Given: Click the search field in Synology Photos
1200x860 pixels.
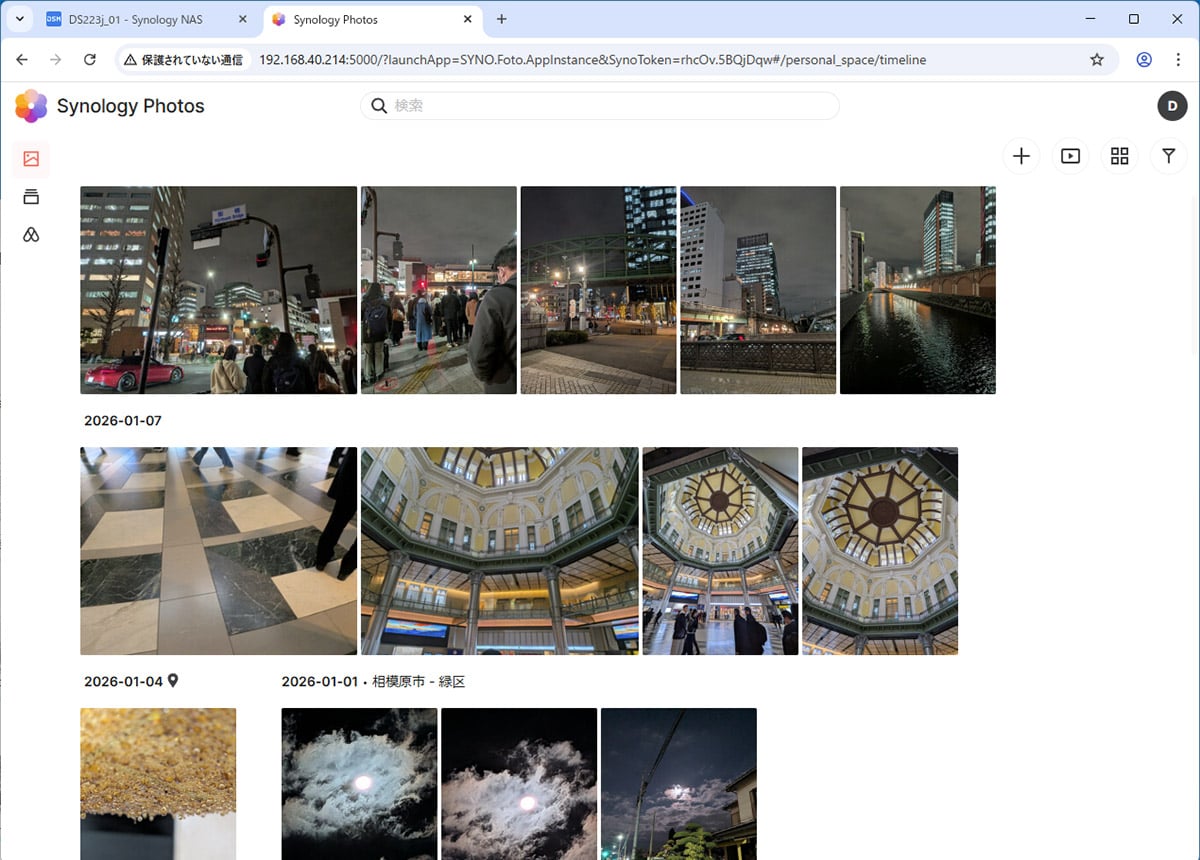Looking at the screenshot, I should (600, 106).
